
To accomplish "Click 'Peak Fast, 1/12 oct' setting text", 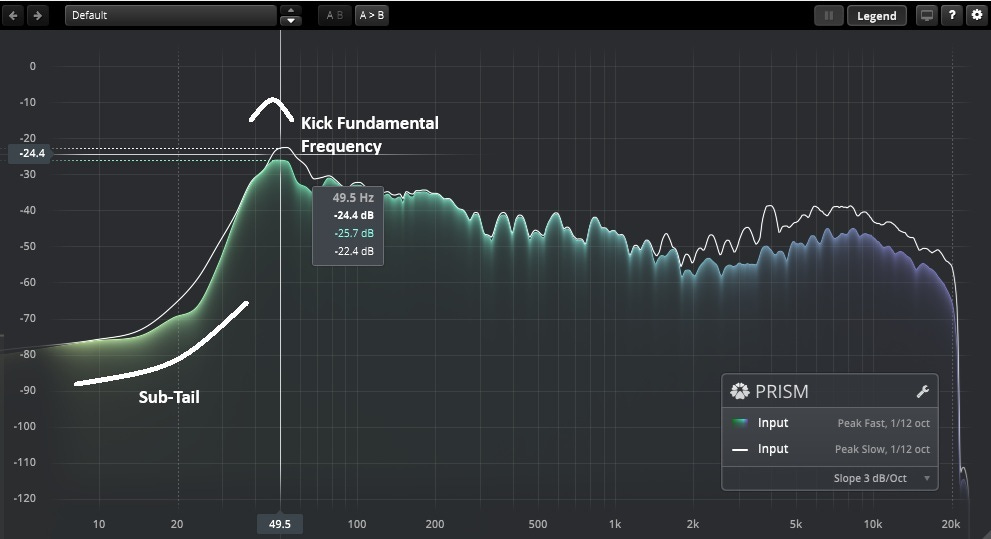I will tap(884, 423).
